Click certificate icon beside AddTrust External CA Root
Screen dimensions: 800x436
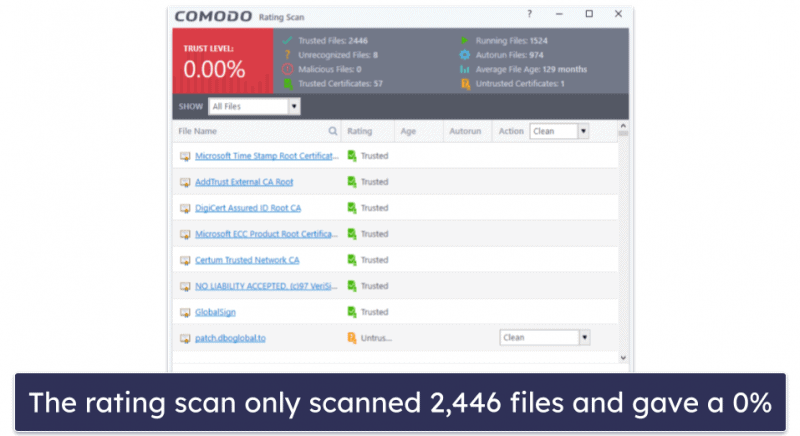click(x=185, y=182)
